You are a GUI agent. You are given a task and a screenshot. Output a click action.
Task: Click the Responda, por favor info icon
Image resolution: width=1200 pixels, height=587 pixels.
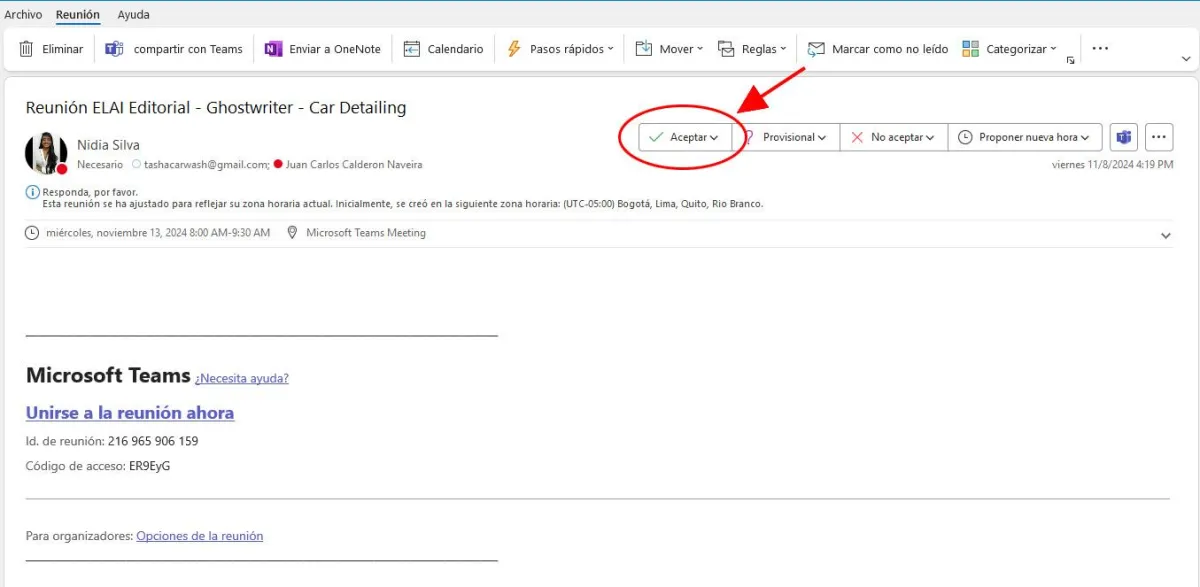coord(32,192)
